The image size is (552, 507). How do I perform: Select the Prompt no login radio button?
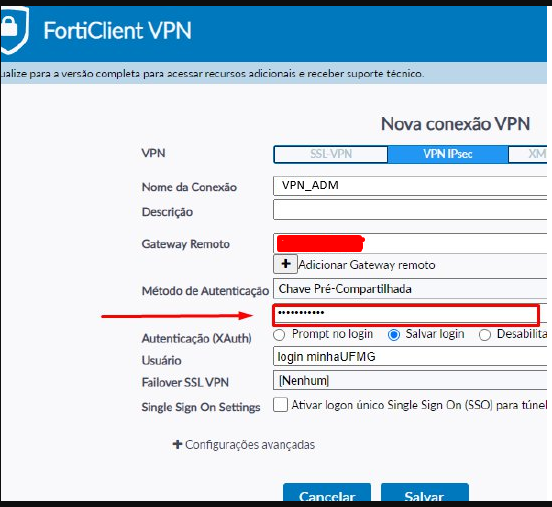(x=279, y=334)
